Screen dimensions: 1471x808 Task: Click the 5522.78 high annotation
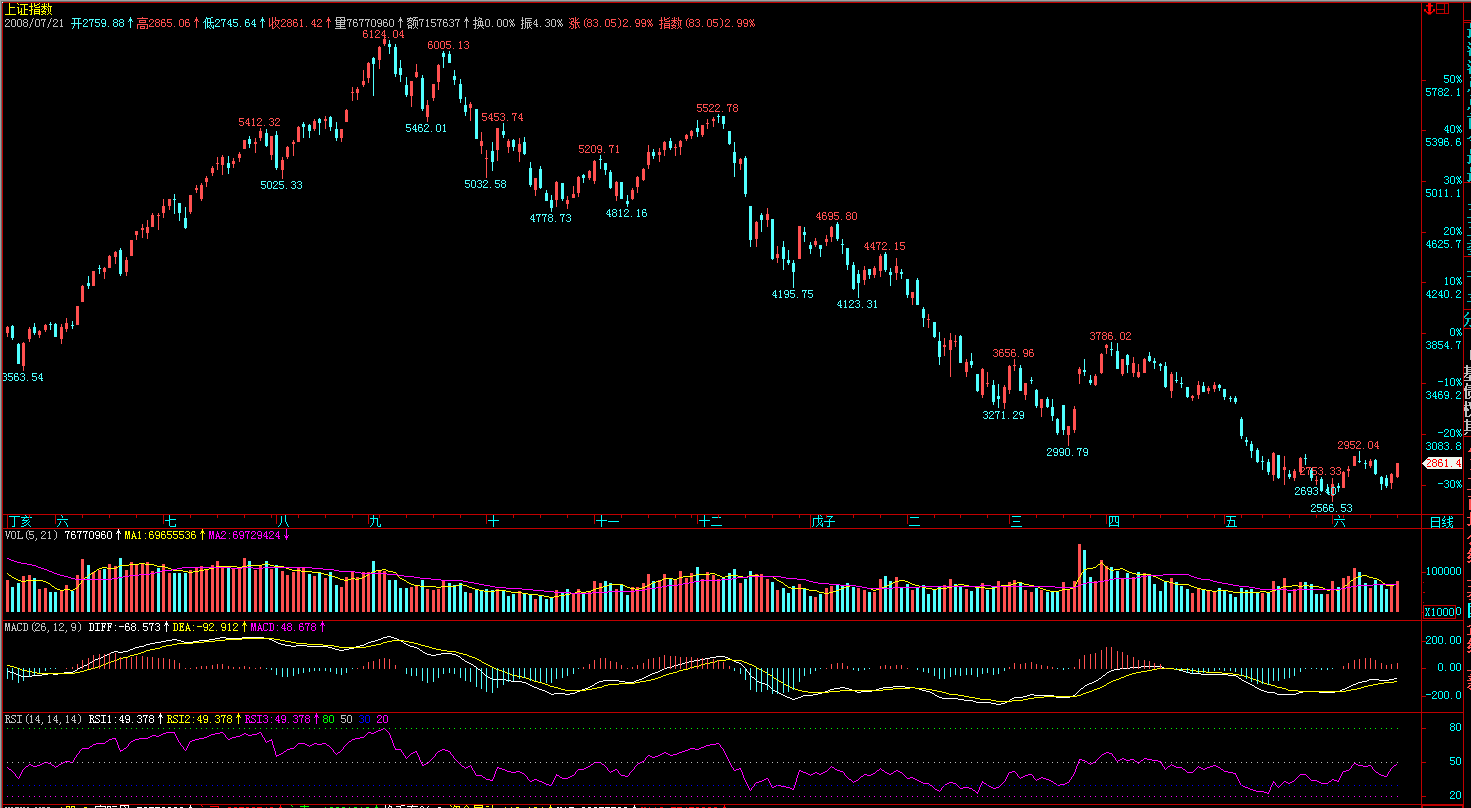[x=717, y=108]
